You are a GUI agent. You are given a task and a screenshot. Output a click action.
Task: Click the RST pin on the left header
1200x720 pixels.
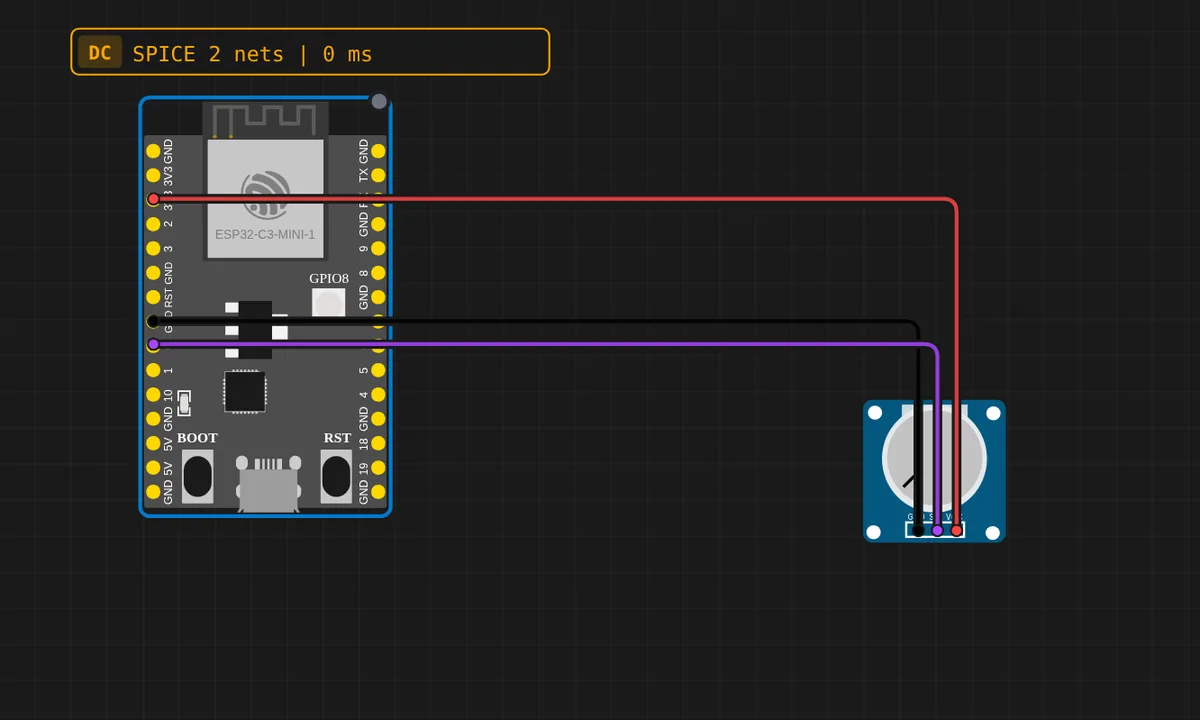153,297
